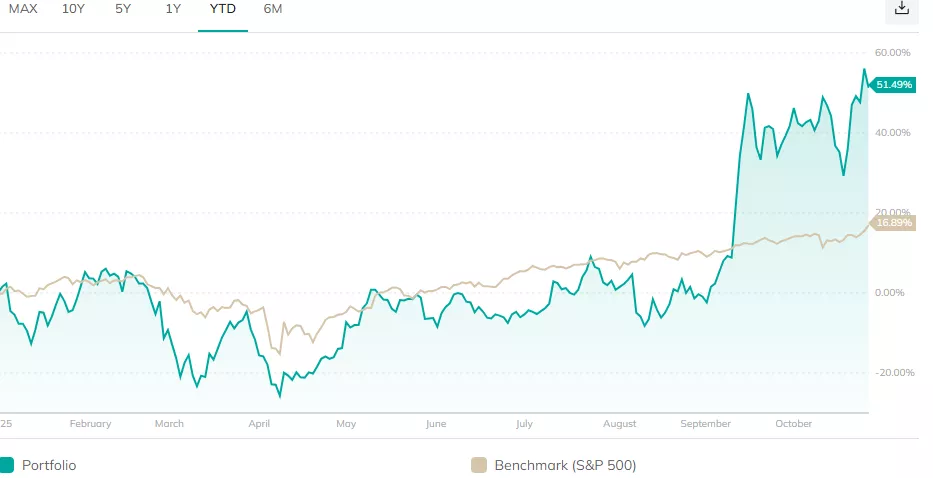Image resolution: width=933 pixels, height=478 pixels.
Task: Toggle the Portfolio series legend label
Action: coord(51,465)
